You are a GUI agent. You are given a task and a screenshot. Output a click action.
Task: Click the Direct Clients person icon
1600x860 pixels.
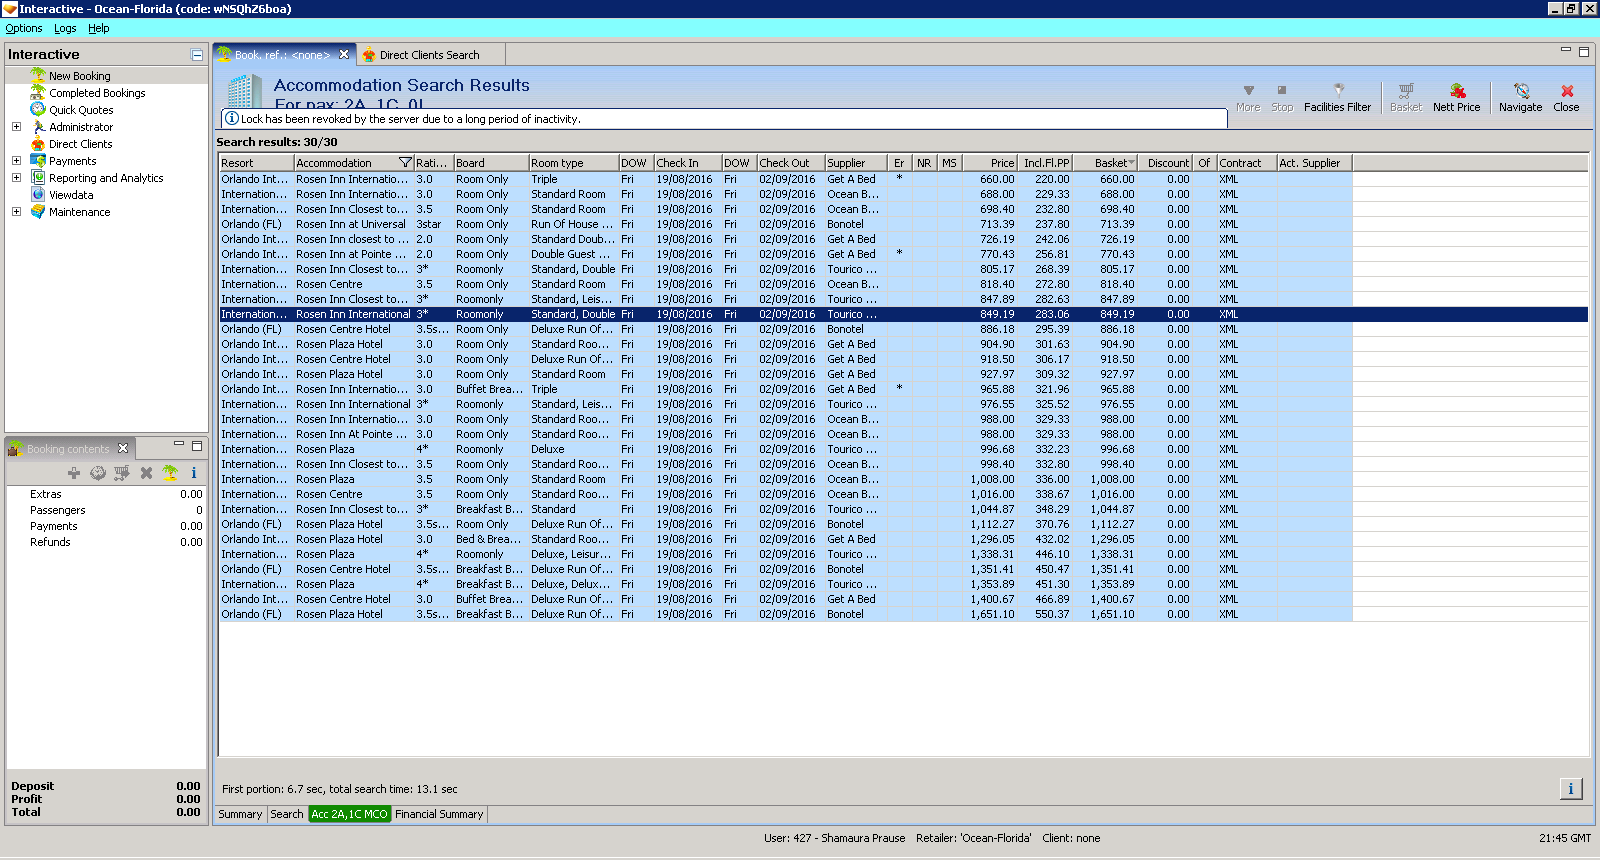(38, 144)
